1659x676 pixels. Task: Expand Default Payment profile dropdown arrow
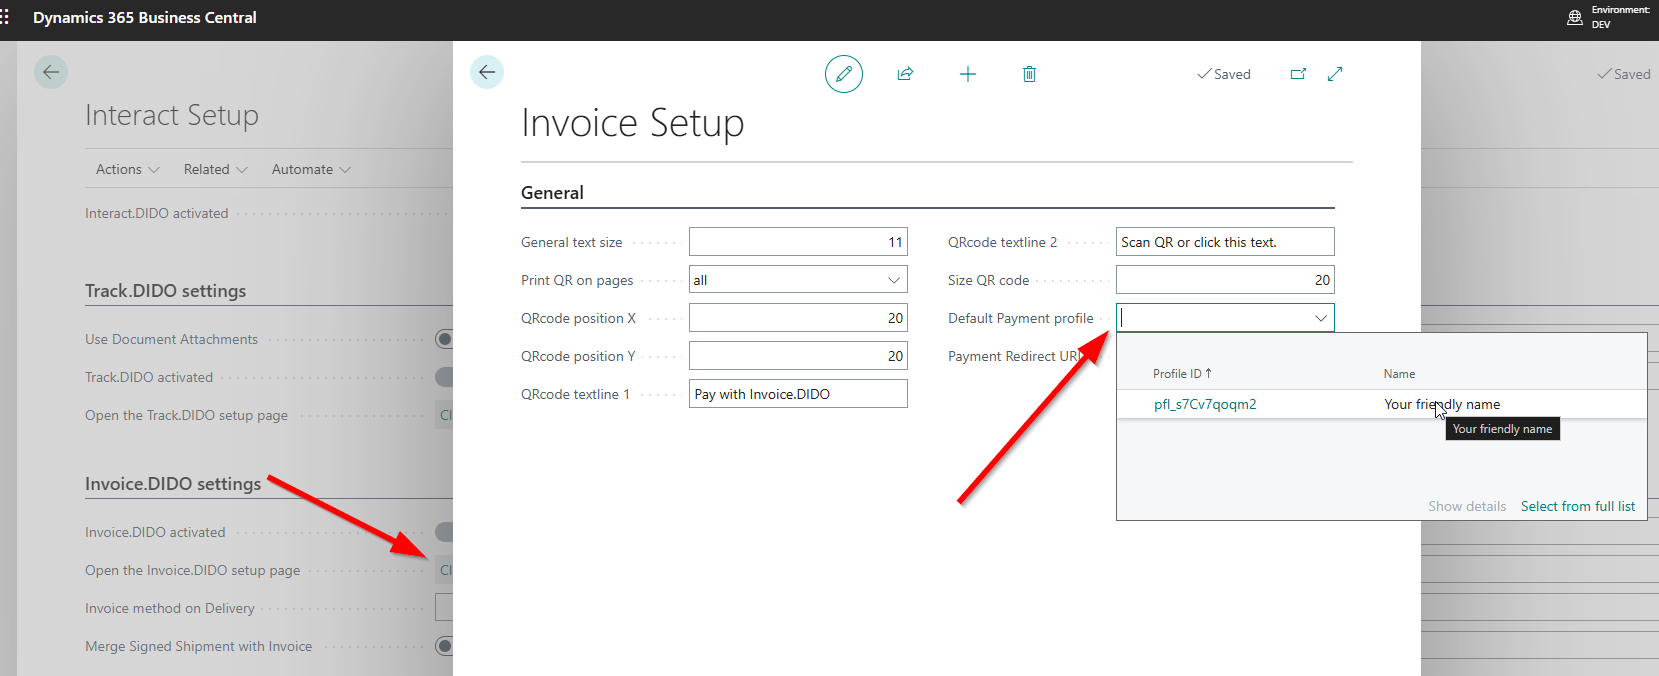pyautogui.click(x=1321, y=318)
